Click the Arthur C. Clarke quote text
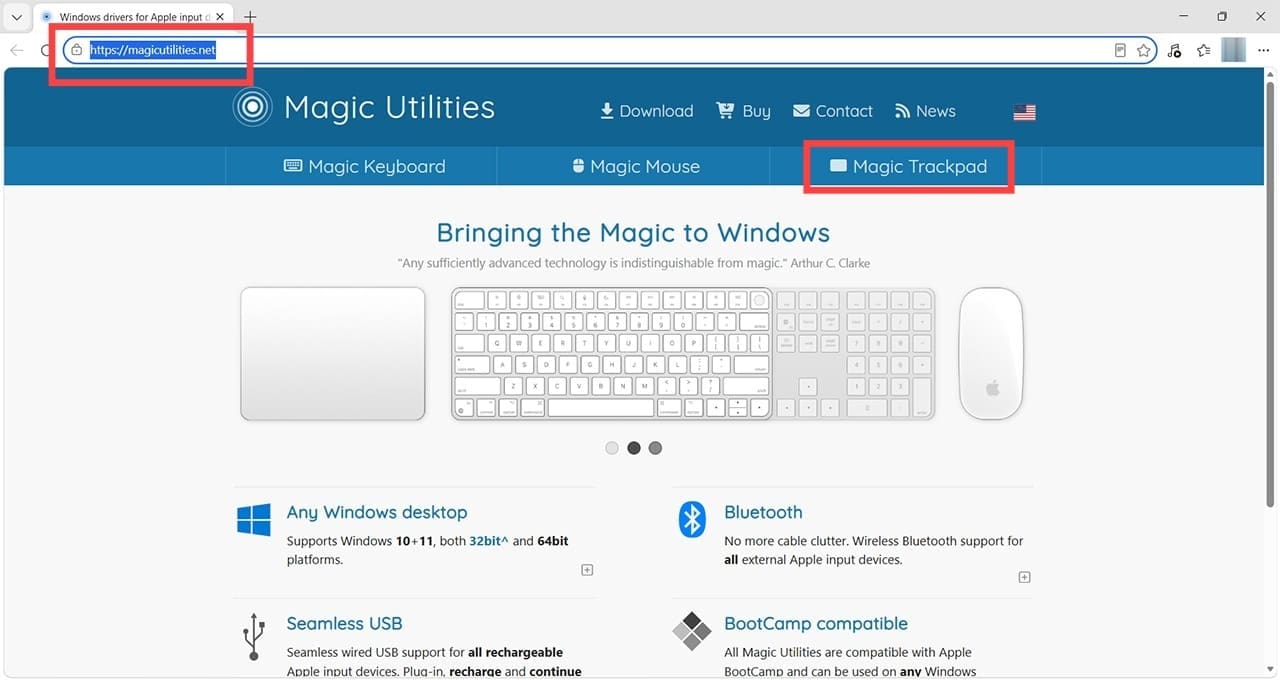 click(x=633, y=263)
